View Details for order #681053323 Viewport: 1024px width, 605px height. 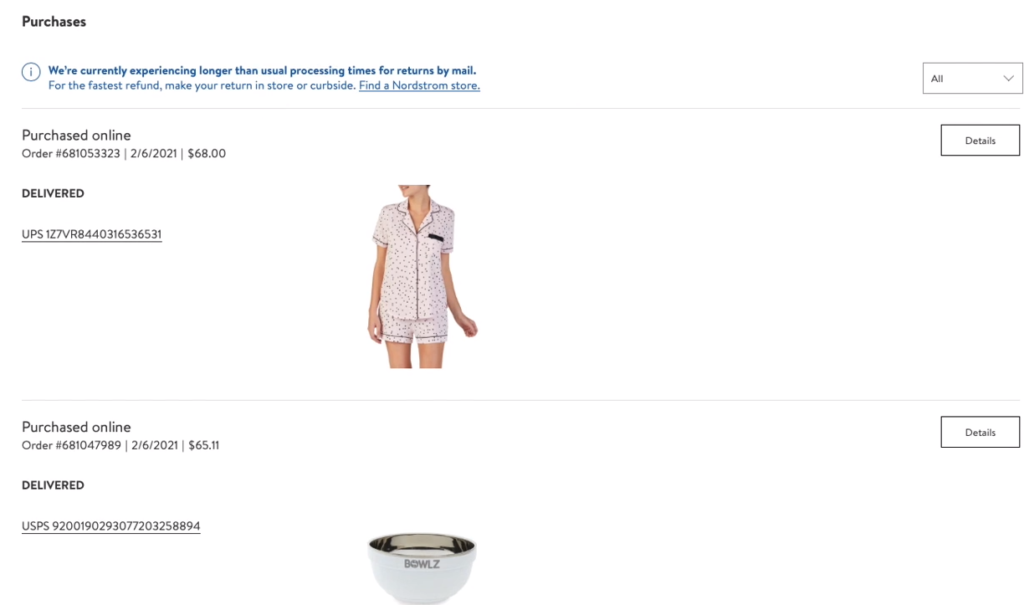[x=980, y=140]
